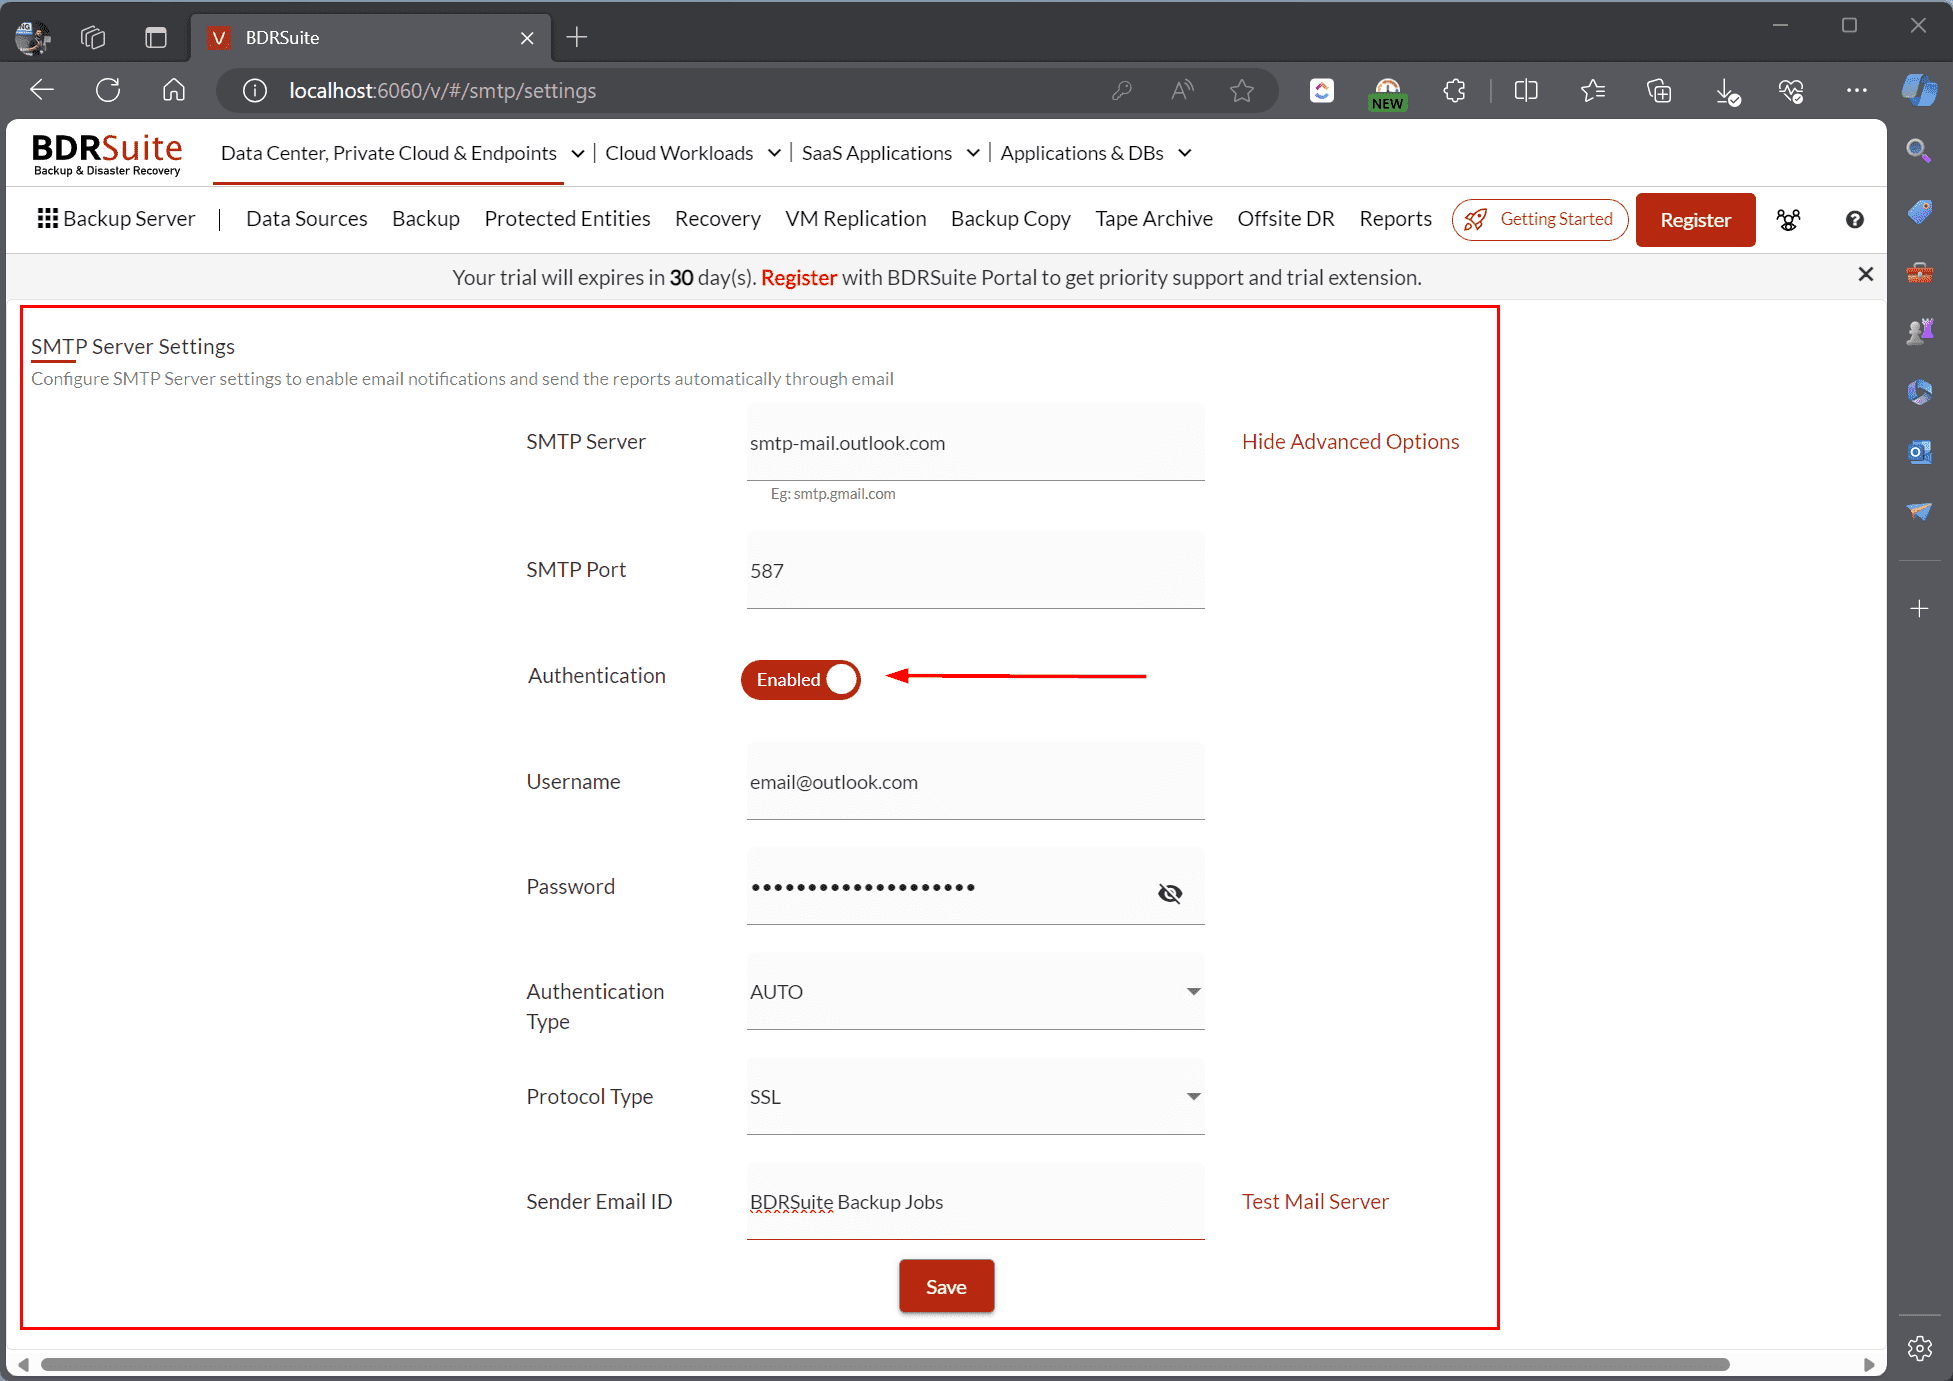Click Hide Advanced Options link
This screenshot has width=1953, height=1381.
(x=1350, y=442)
